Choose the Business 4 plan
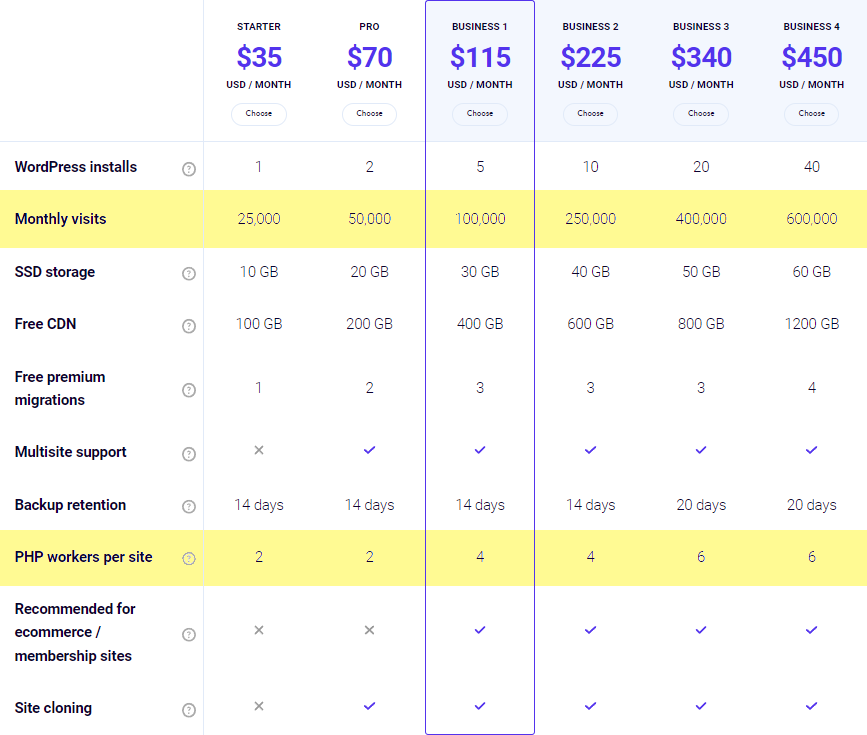The image size is (867, 735). tap(812, 114)
